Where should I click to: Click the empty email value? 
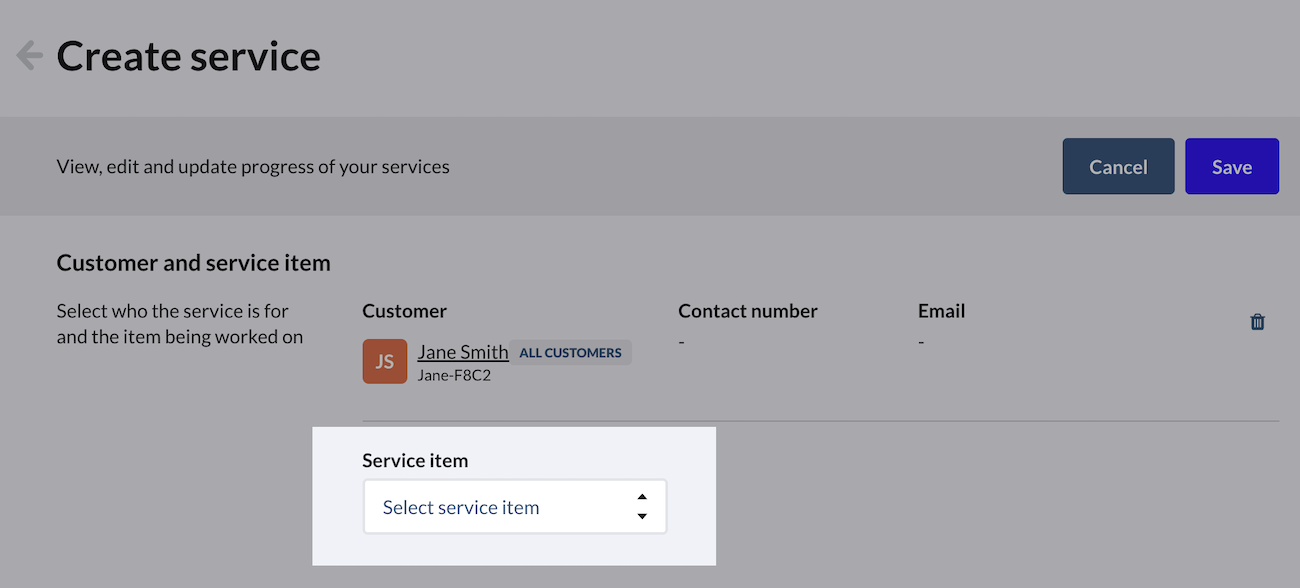(x=921, y=342)
